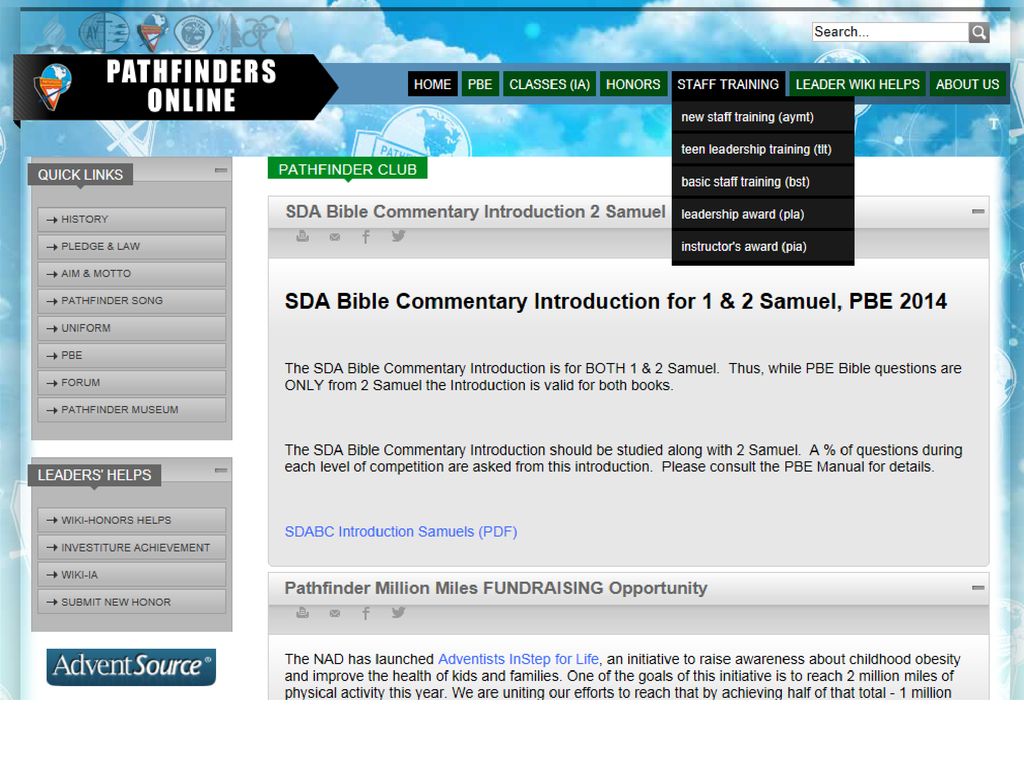Email the Million Miles fundraising article
This screenshot has width=1024, height=768.
click(334, 613)
